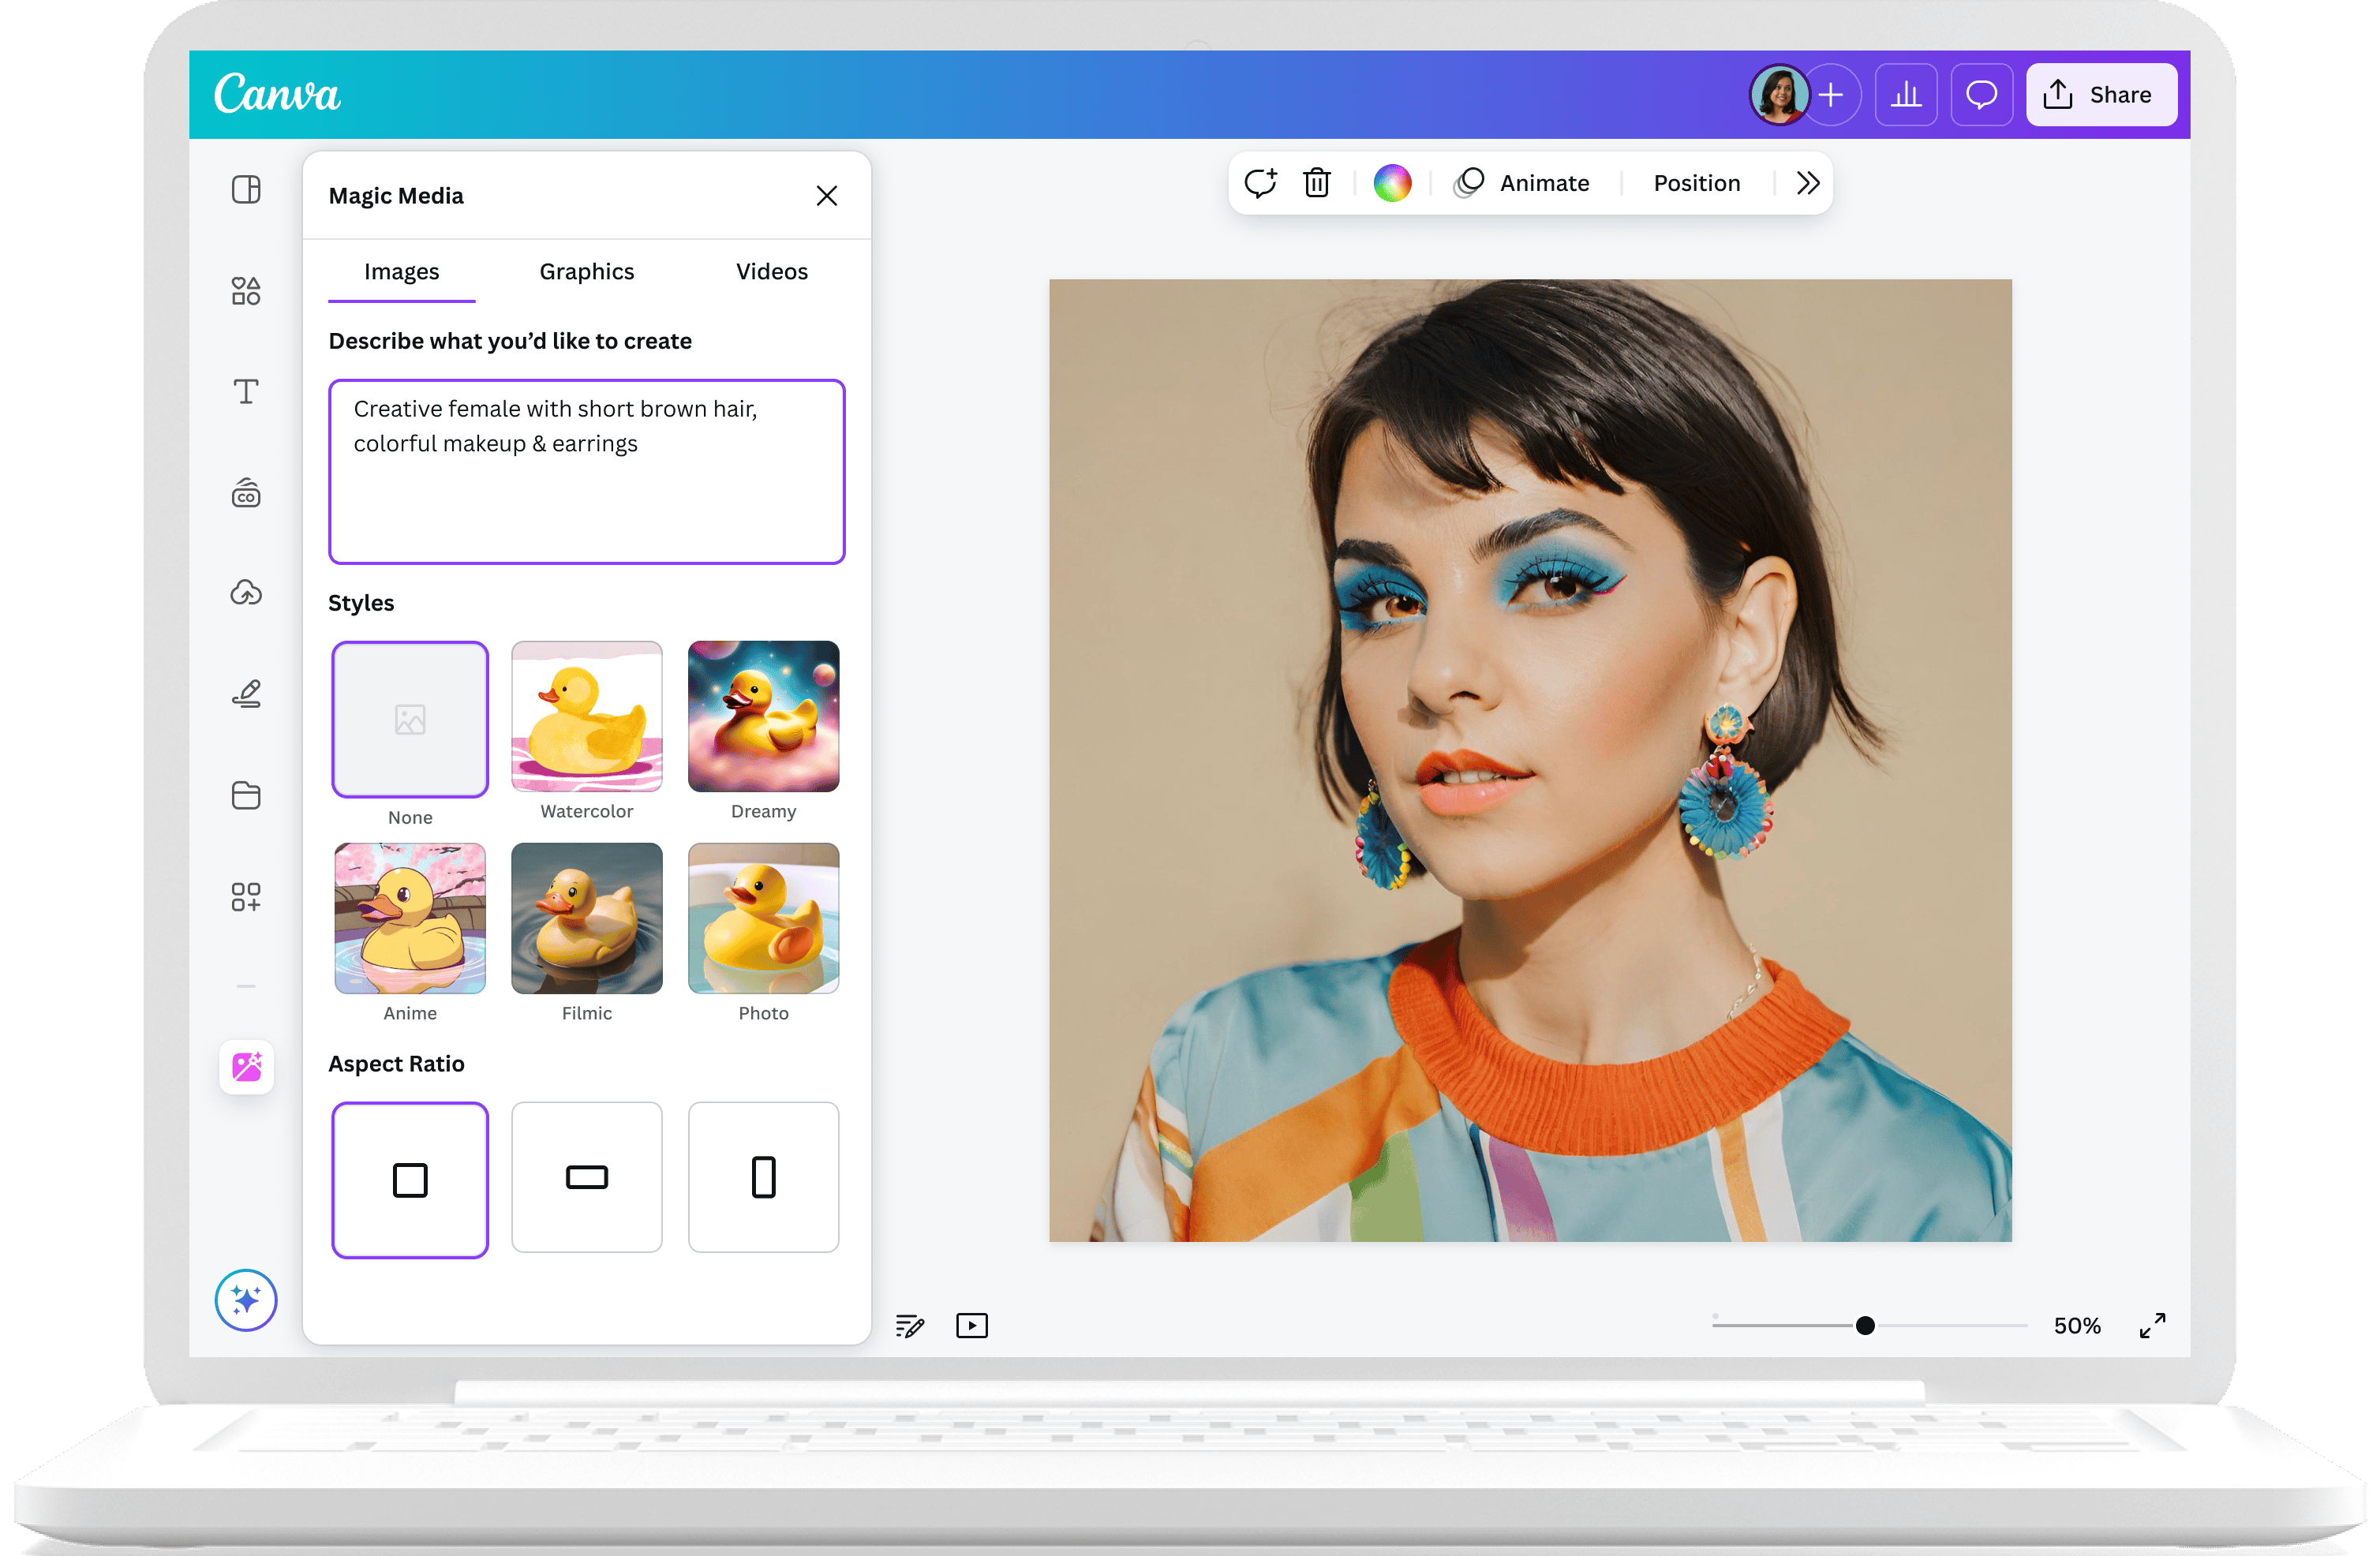
Task: Switch to the Videos tab
Action: click(771, 272)
